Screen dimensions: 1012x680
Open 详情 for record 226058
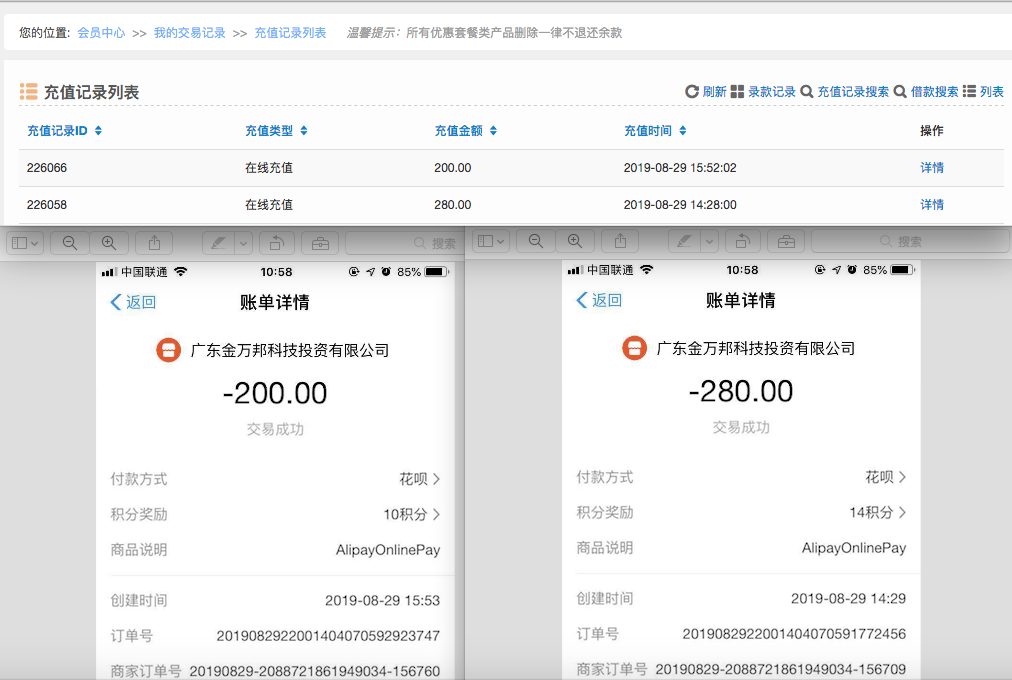click(932, 205)
